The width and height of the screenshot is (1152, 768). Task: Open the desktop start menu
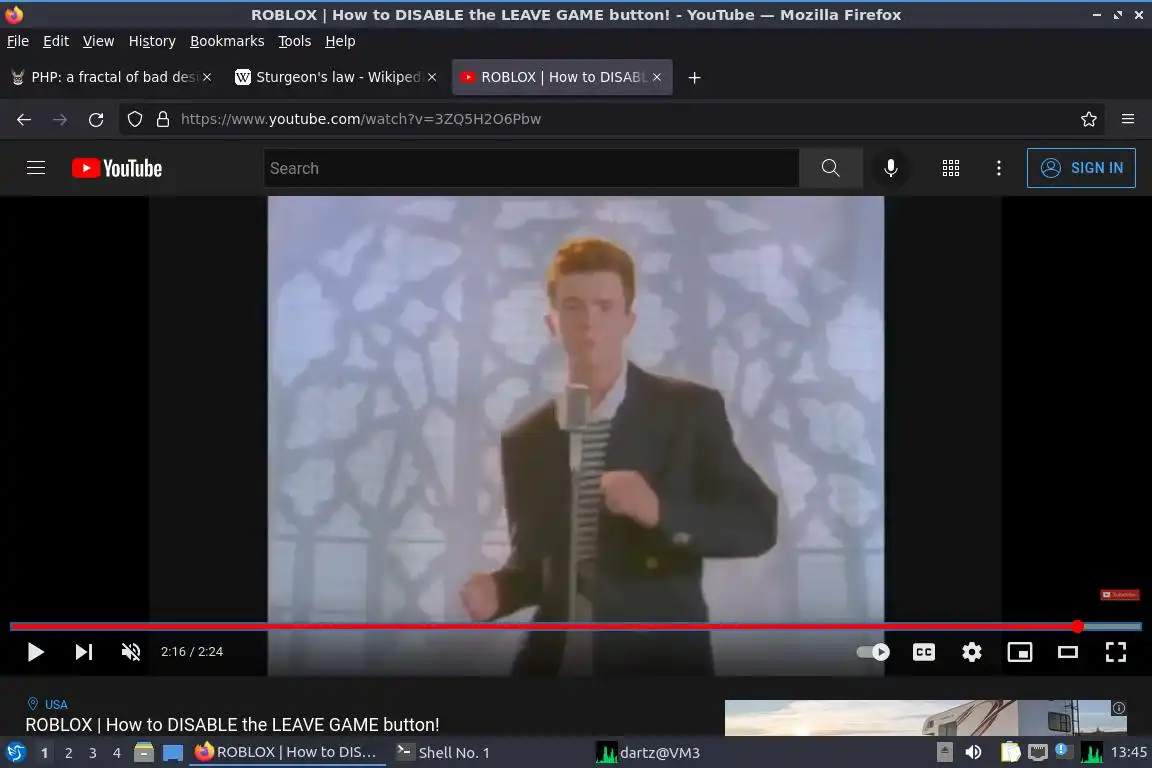pyautogui.click(x=15, y=753)
